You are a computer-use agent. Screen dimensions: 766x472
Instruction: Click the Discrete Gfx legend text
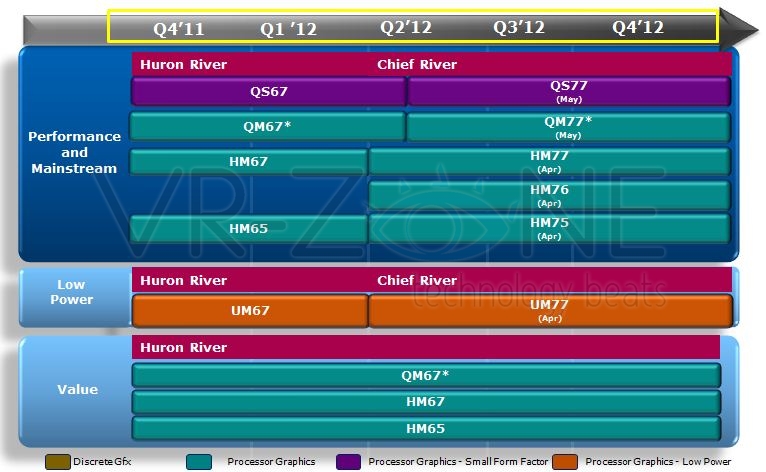[x=102, y=461]
